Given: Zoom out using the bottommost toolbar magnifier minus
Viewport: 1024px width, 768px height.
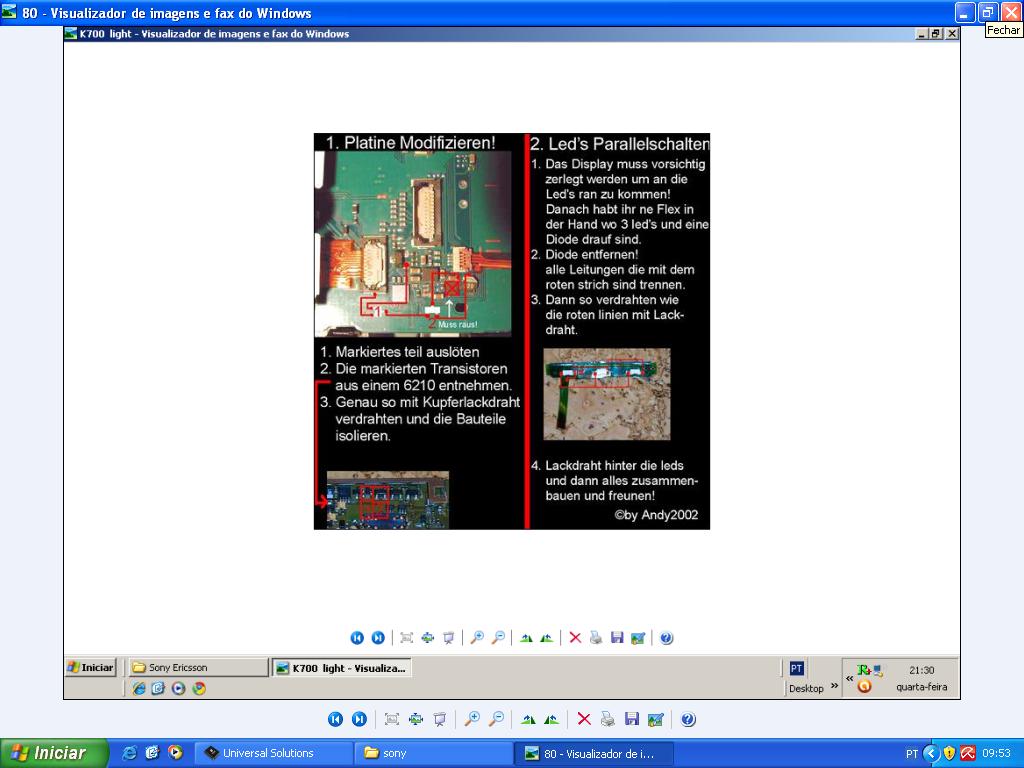Looking at the screenshot, I should tap(496, 719).
